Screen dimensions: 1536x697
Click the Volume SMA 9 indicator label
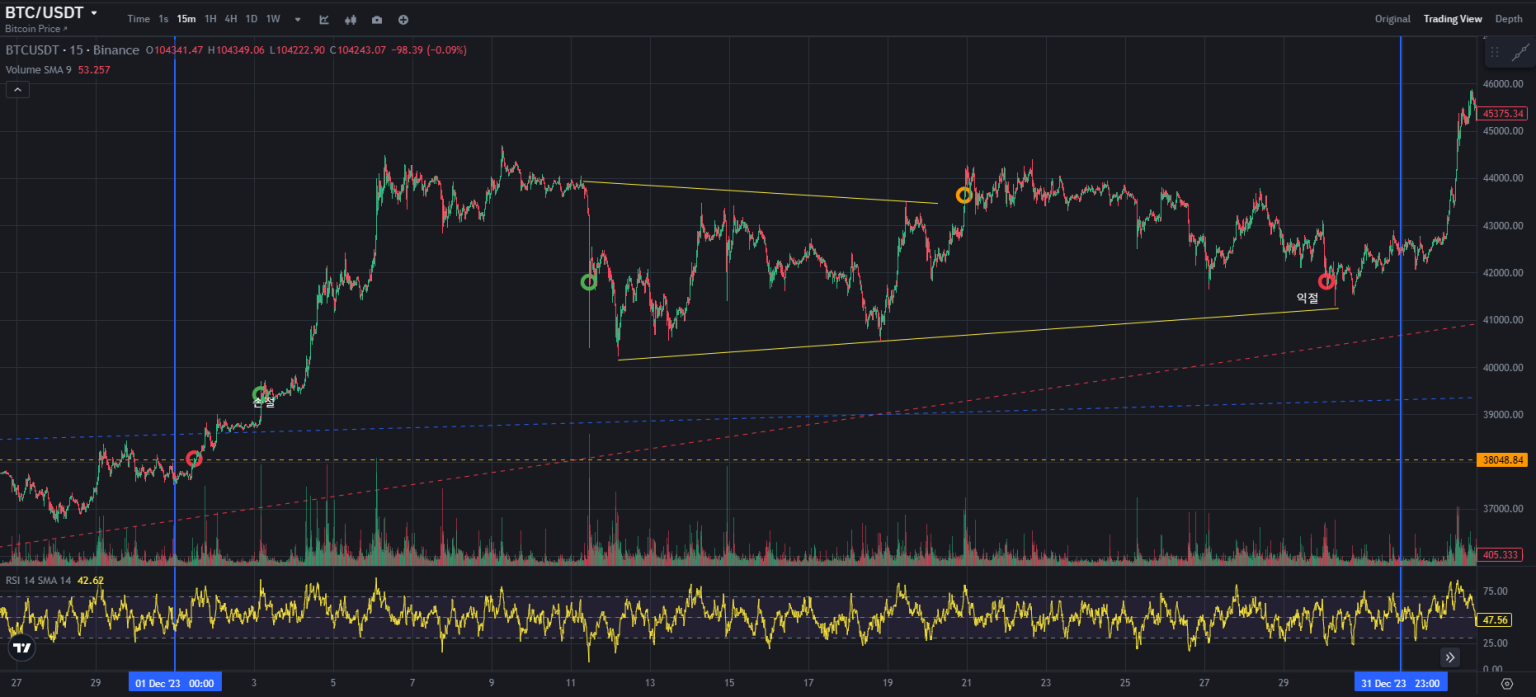click(38, 70)
